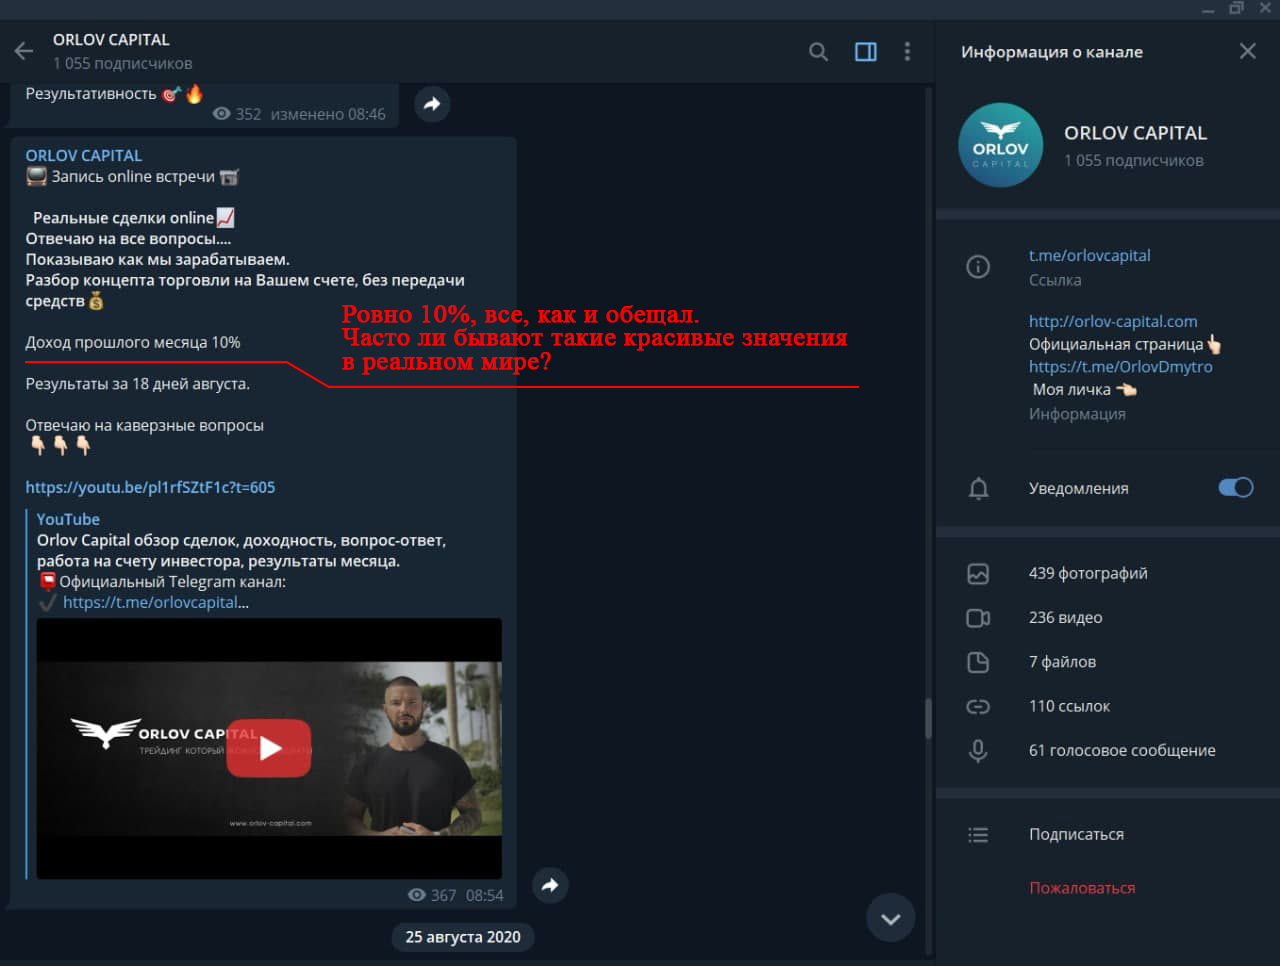Go back with the left arrow
Viewport: 1280px width, 966px height.
[24, 51]
